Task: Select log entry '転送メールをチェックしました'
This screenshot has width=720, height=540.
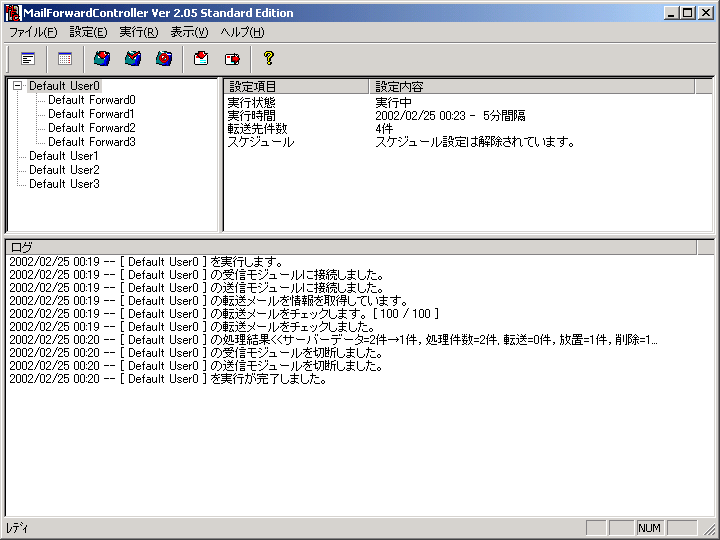Action: pos(192,326)
